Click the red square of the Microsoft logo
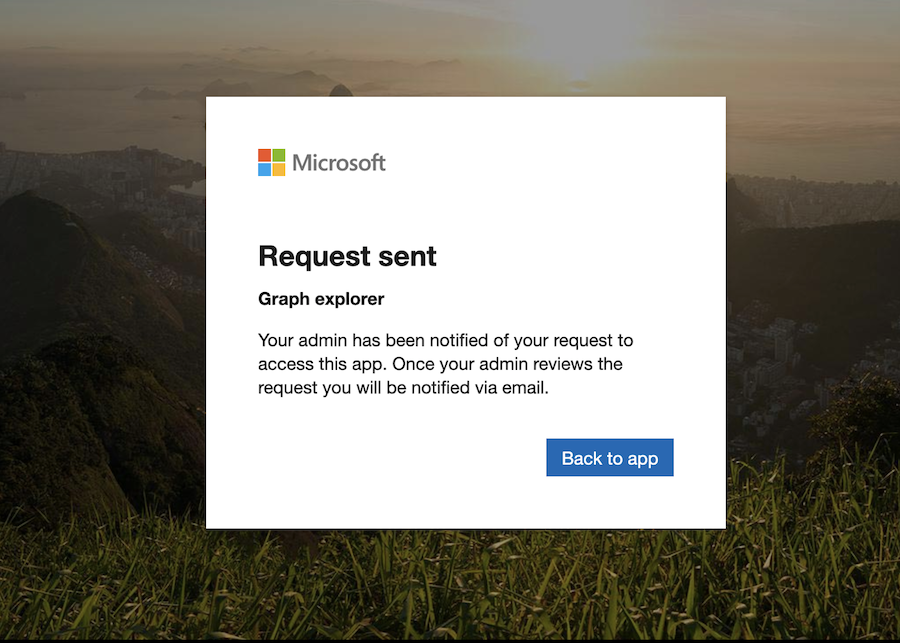Screen dimensions: 900x643 tap(265, 155)
